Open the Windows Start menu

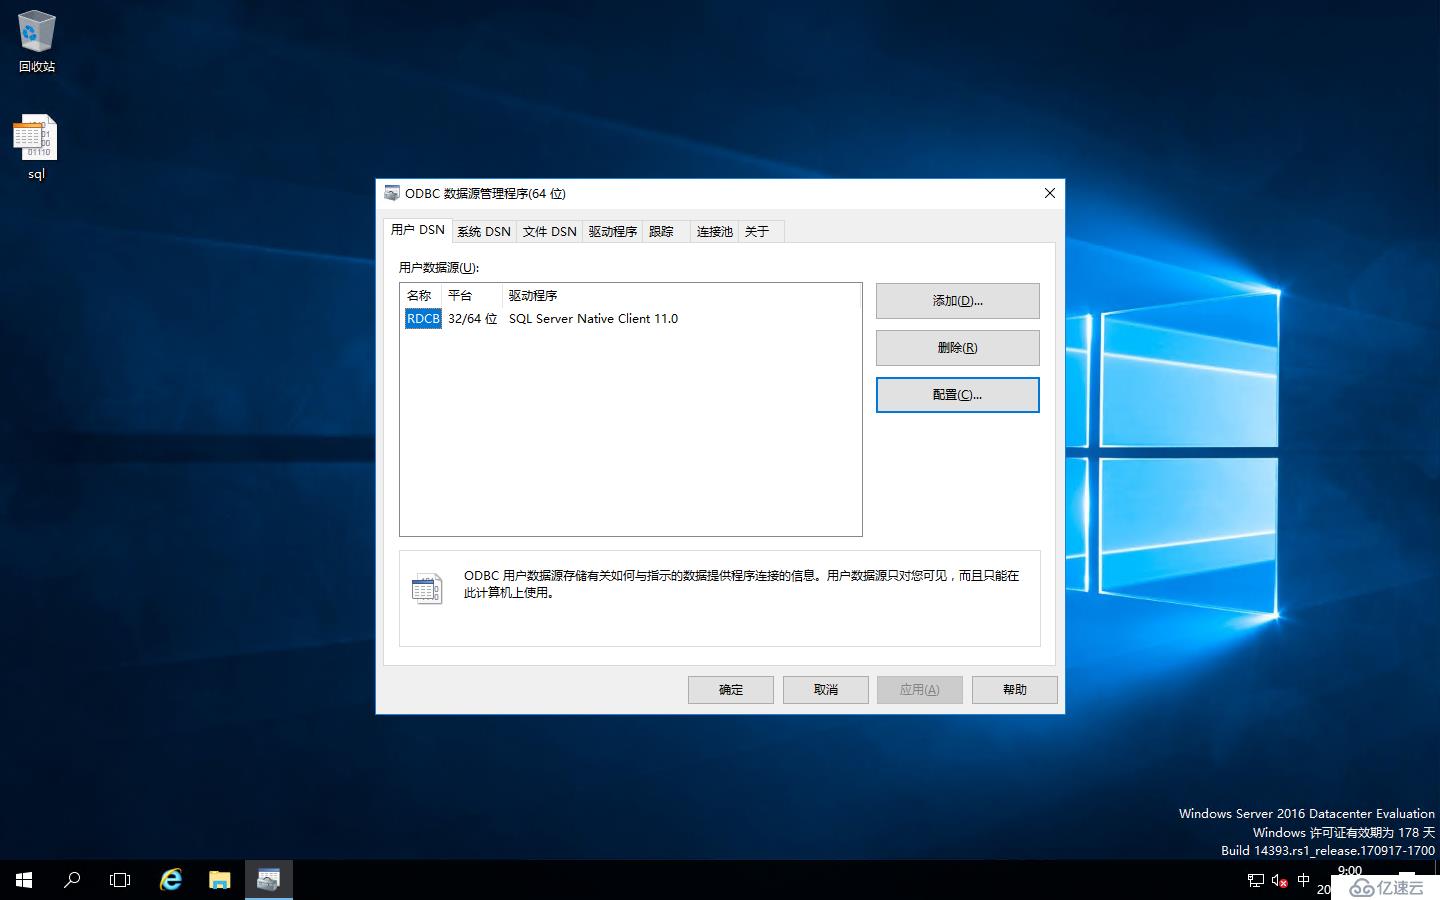[x=24, y=880]
